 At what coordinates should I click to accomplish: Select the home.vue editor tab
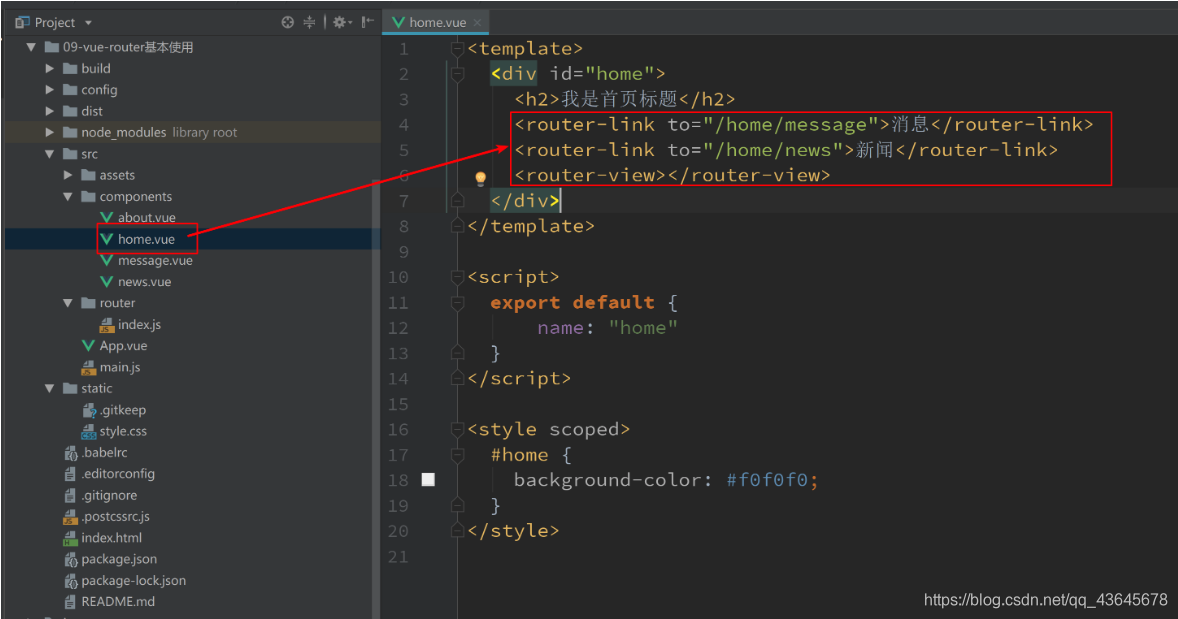point(437,23)
